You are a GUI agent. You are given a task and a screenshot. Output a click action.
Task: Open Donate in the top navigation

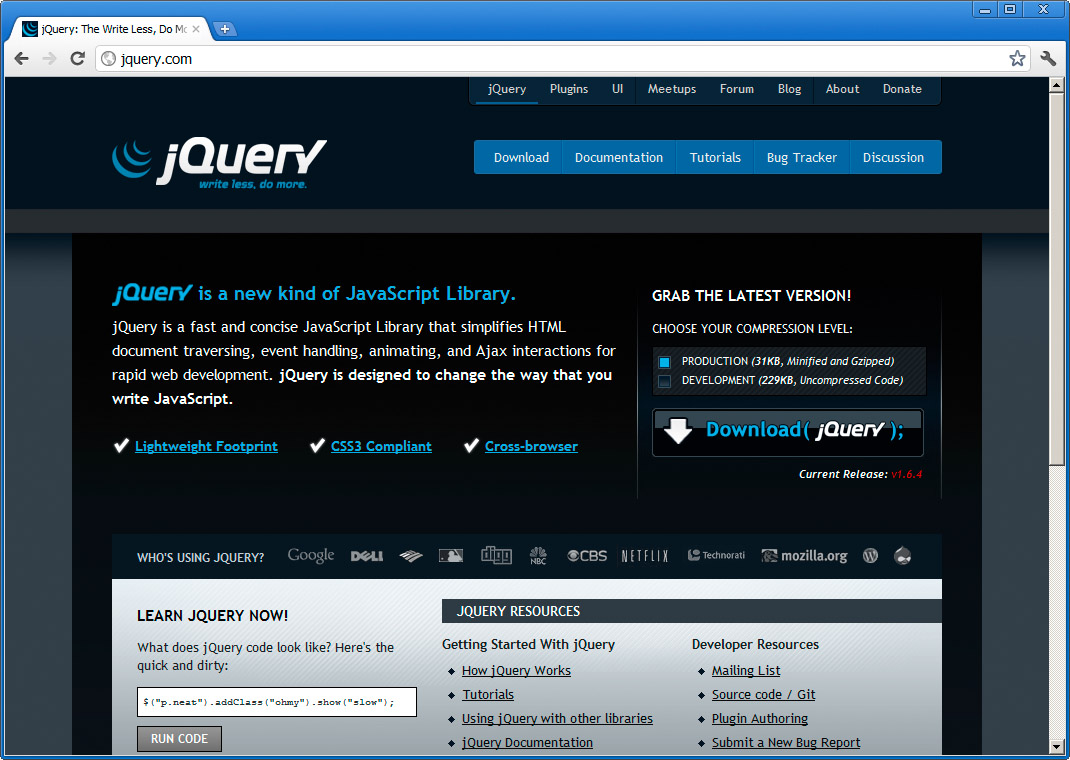pyautogui.click(x=902, y=89)
